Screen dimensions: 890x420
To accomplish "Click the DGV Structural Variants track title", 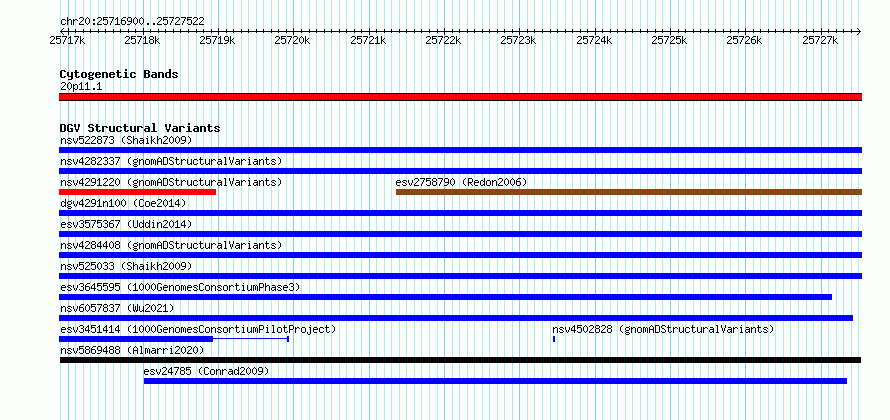I will (x=140, y=128).
